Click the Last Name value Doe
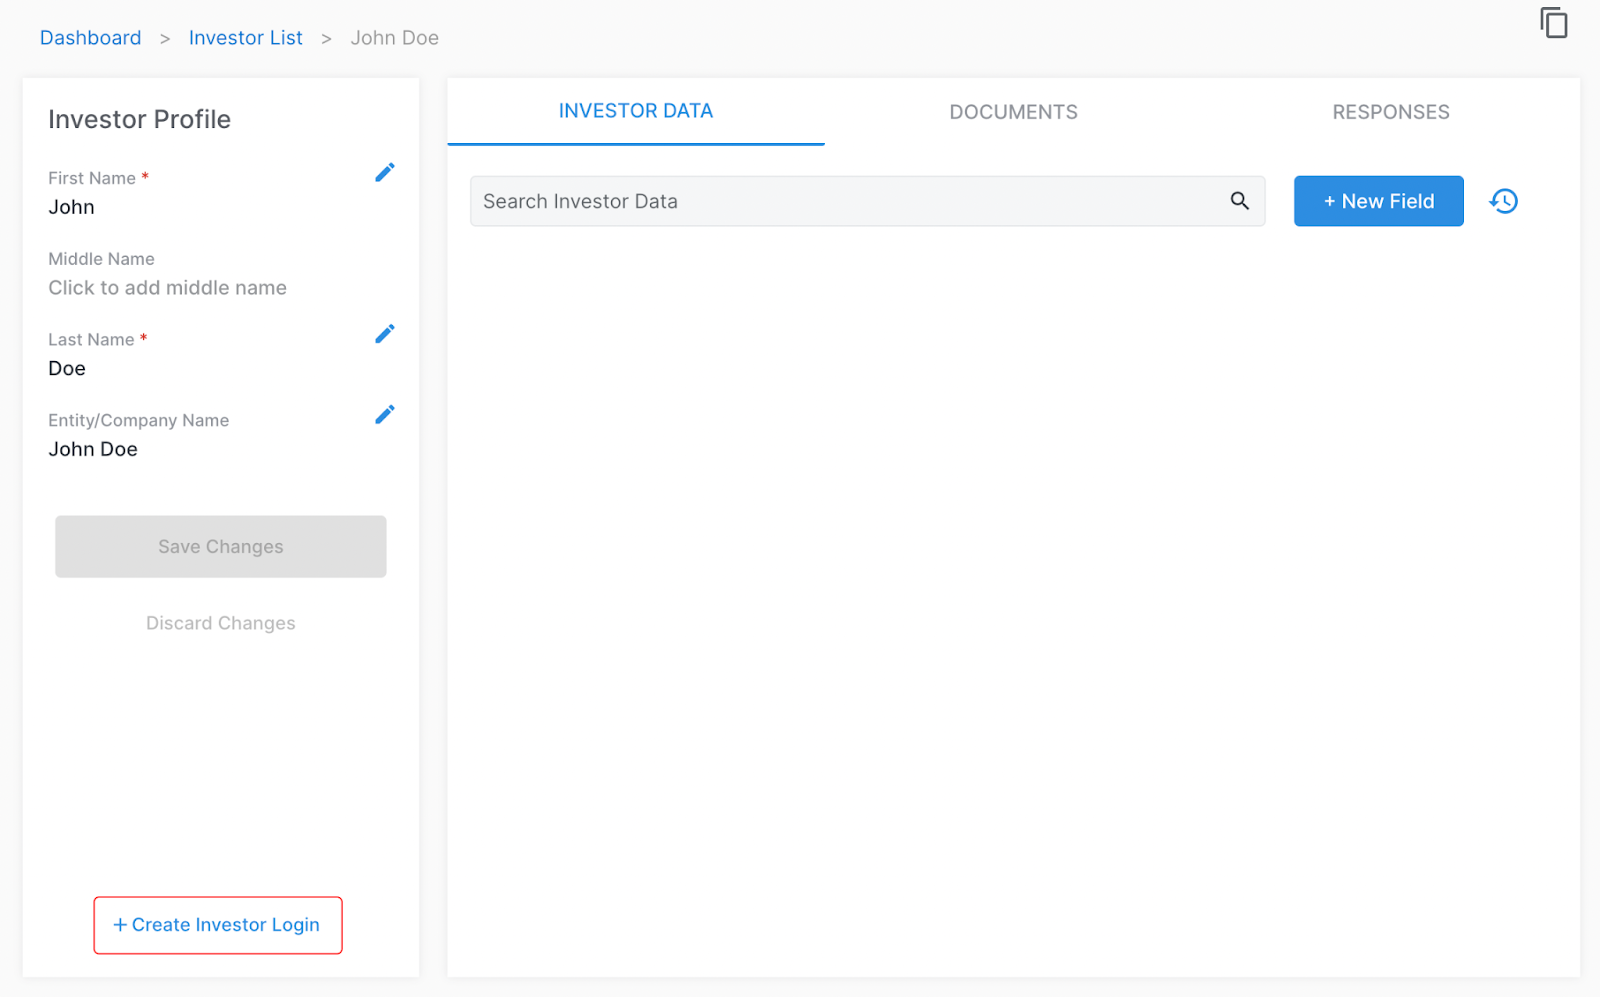 67,368
